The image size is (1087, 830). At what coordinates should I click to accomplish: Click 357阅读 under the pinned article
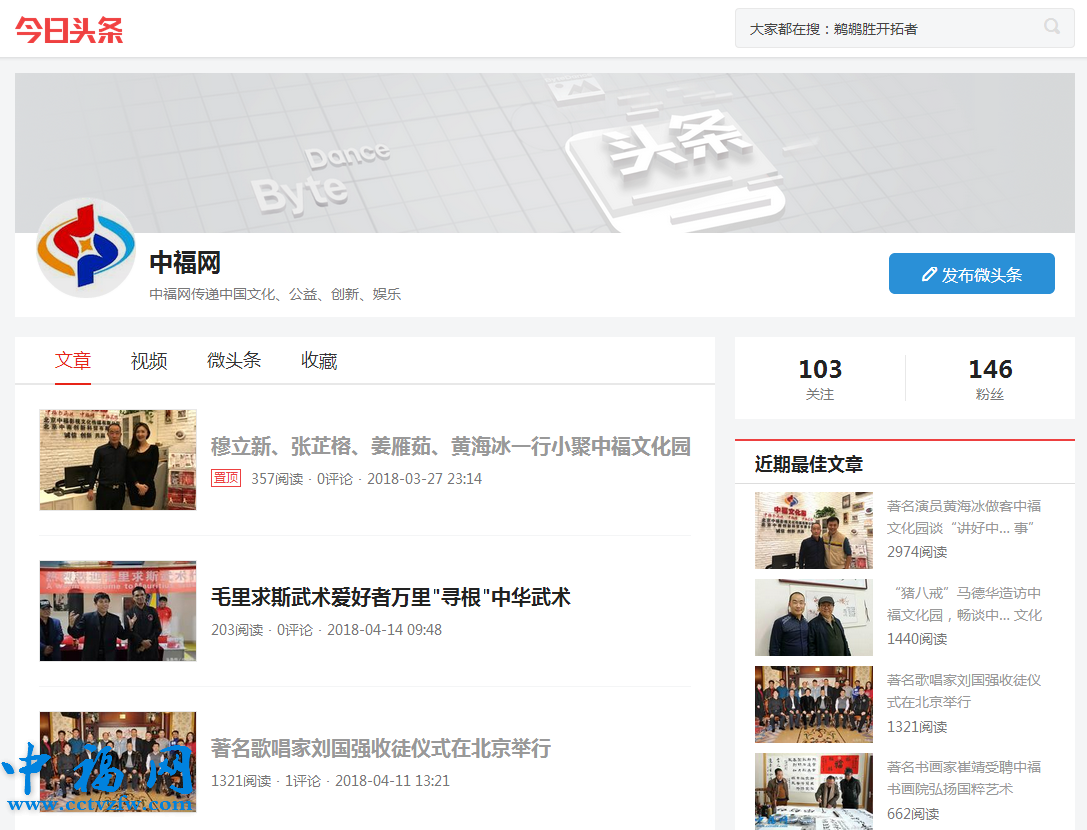(277, 478)
